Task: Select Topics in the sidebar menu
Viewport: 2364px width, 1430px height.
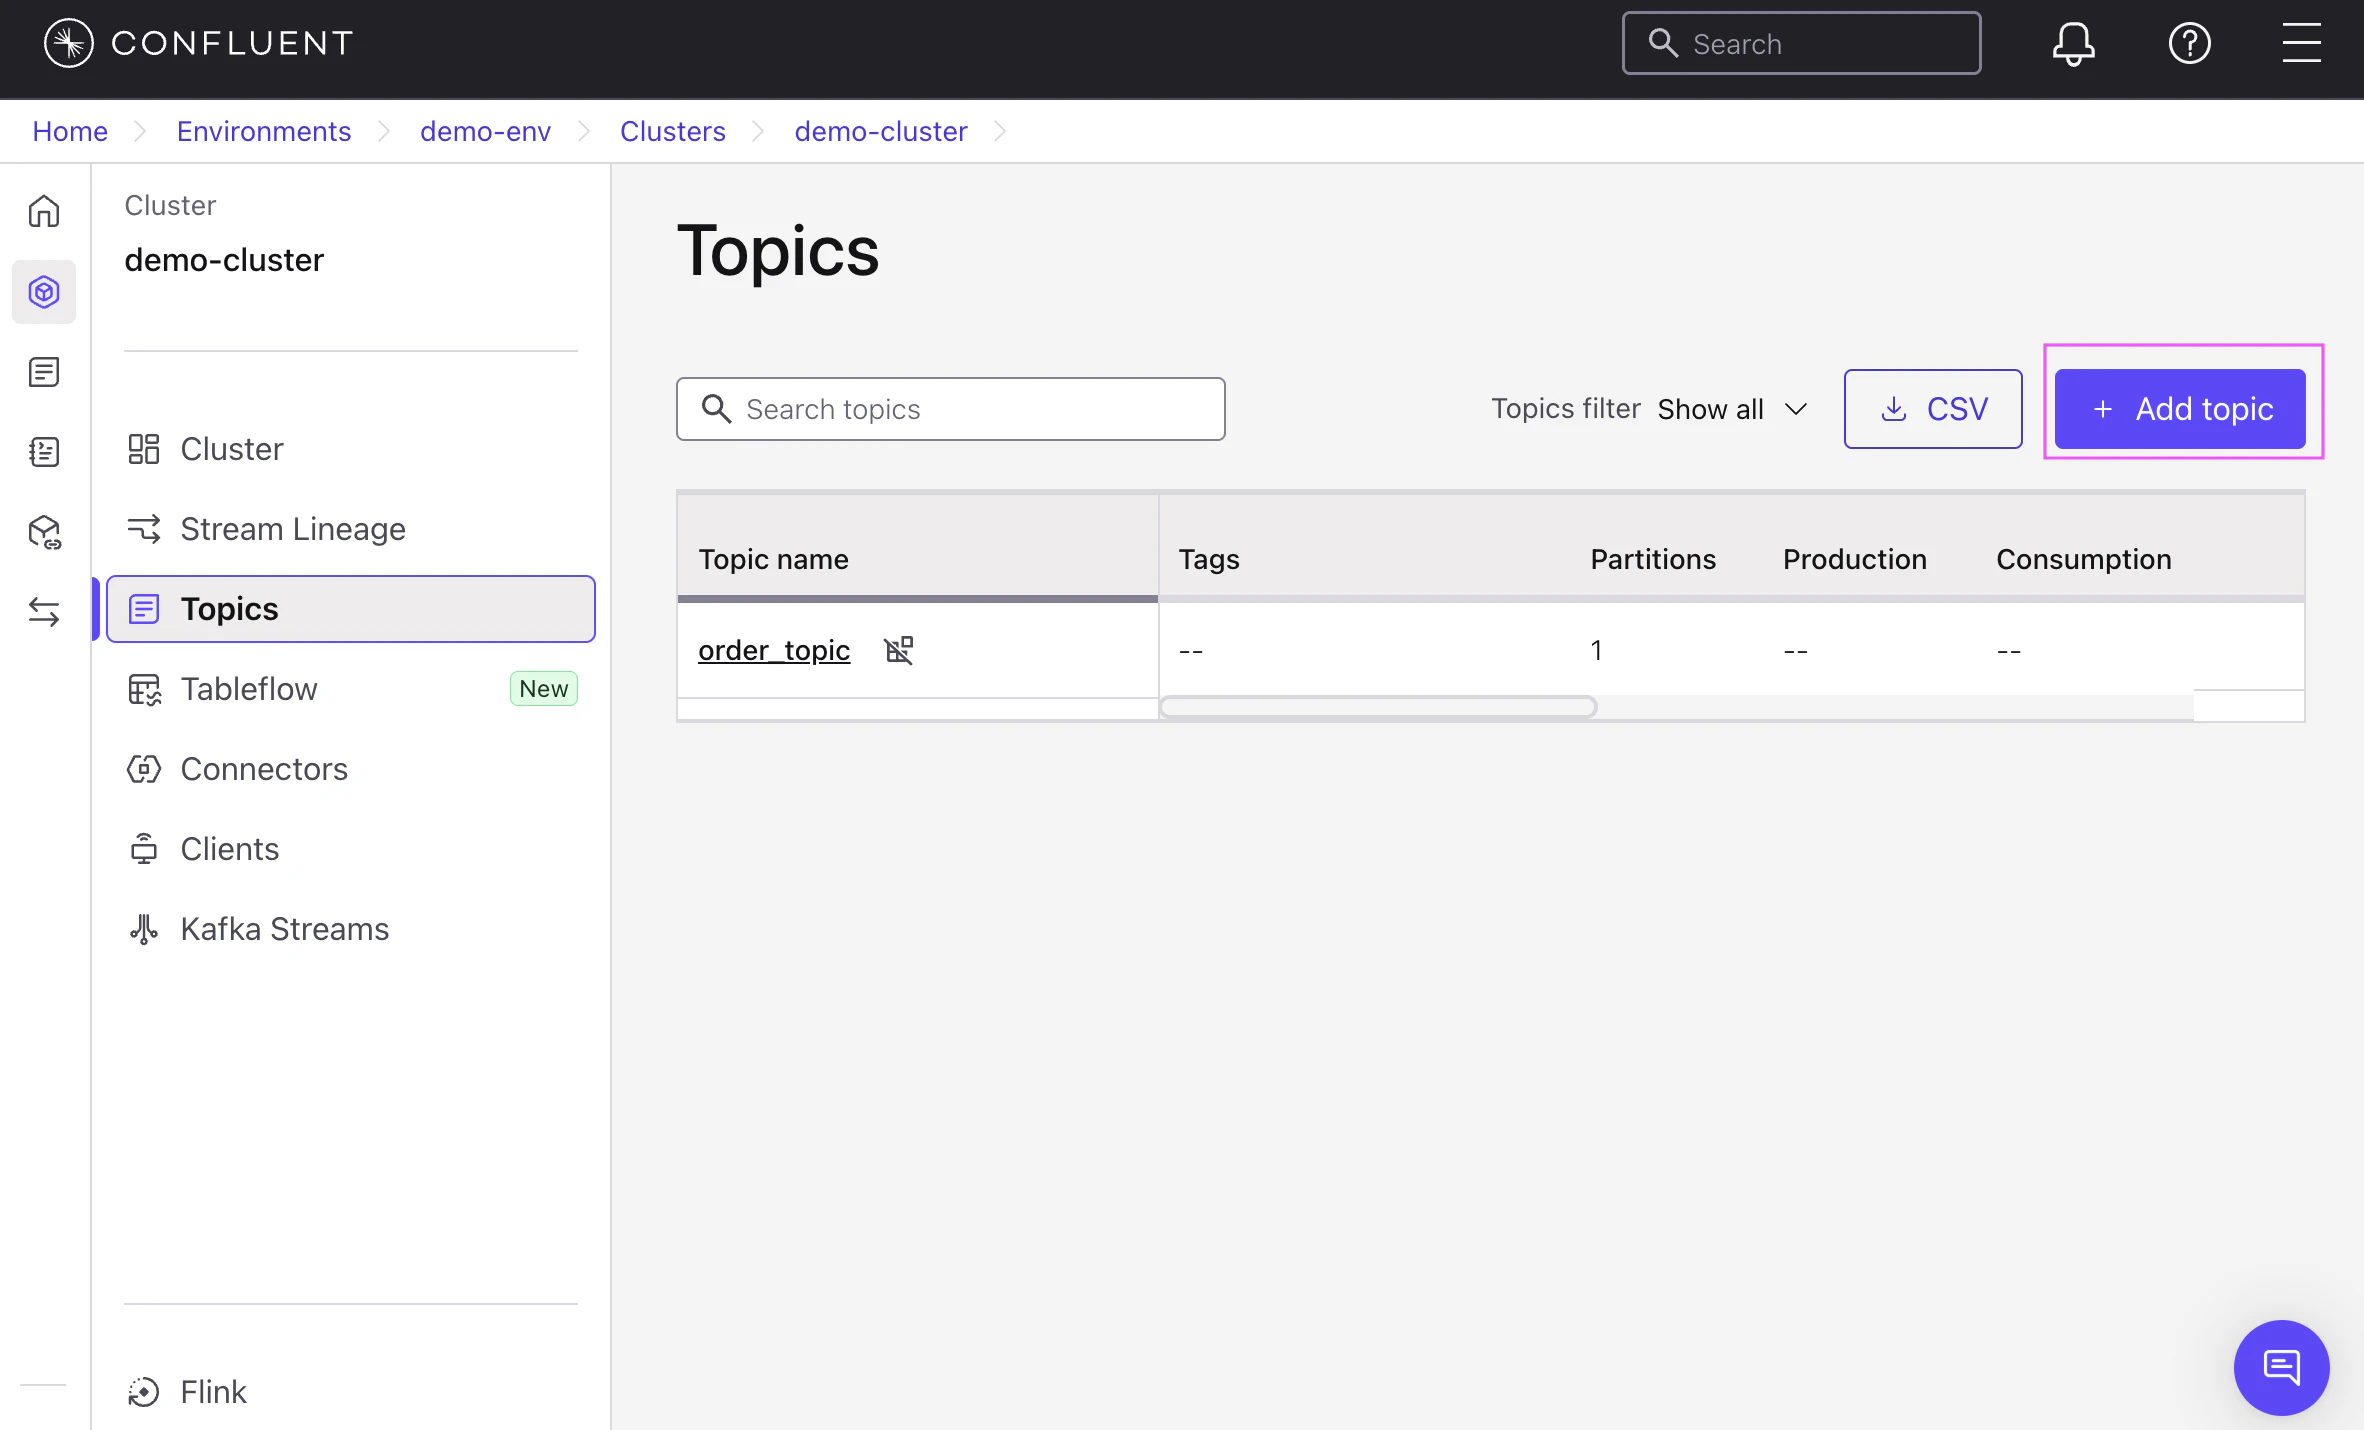Action: [350, 609]
